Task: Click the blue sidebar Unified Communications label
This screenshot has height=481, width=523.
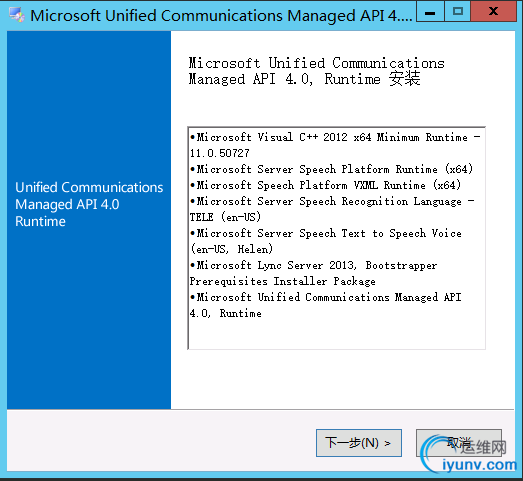Action: (89, 204)
